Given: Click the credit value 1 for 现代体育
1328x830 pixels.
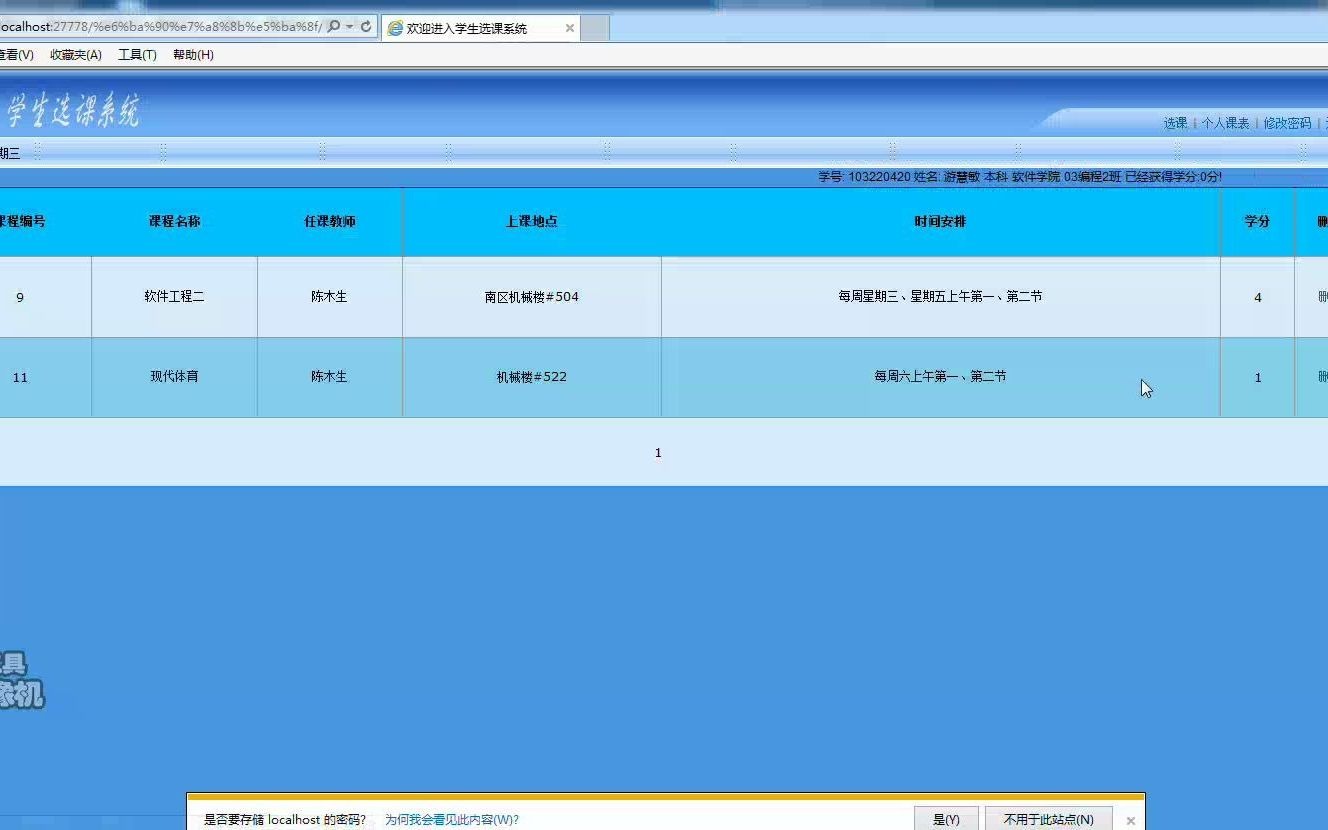Looking at the screenshot, I should (x=1257, y=377).
